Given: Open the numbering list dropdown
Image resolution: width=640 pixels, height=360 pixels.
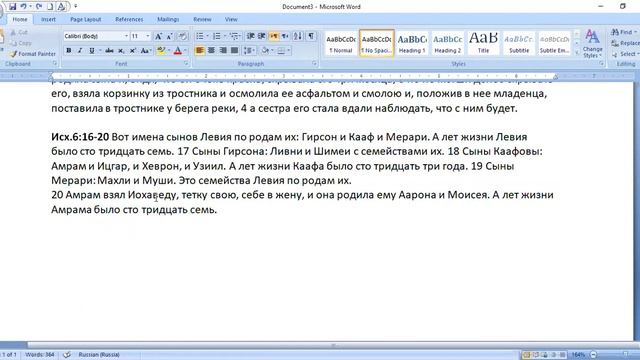Looking at the screenshot, I should point(225,36).
